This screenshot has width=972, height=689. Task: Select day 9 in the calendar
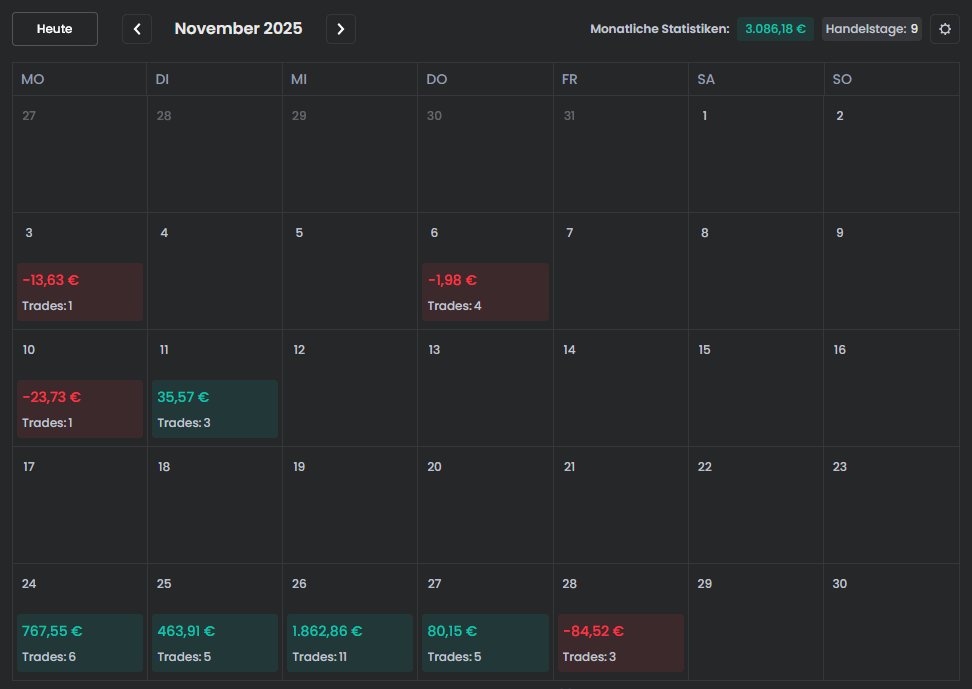tap(891, 271)
